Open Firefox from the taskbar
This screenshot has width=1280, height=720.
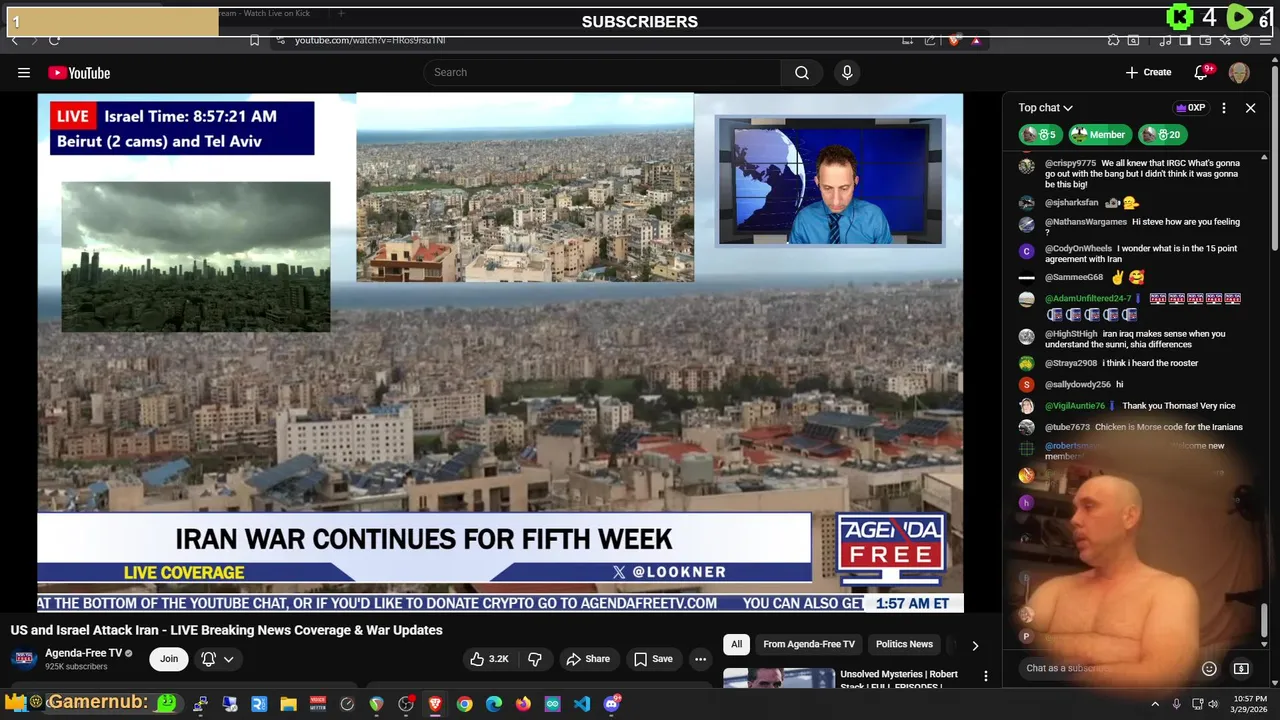523,704
